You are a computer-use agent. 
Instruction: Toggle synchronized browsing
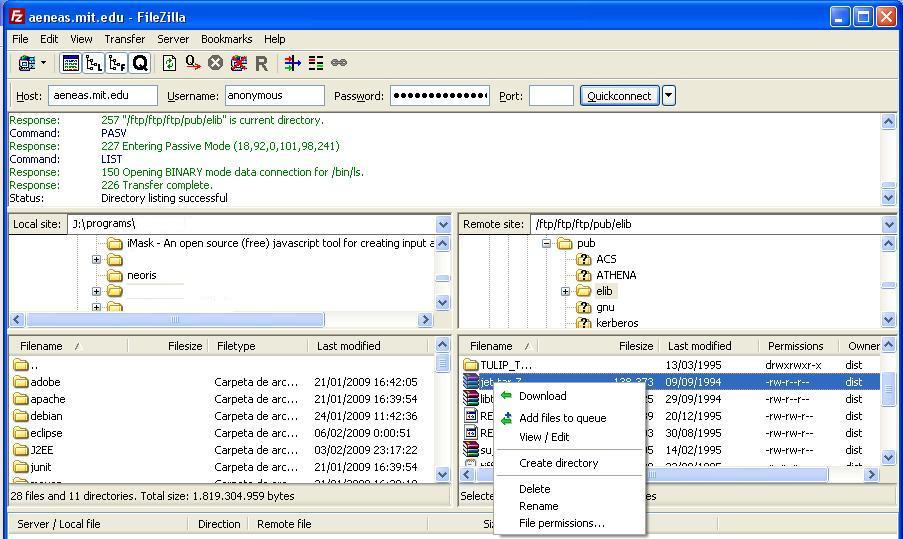pyautogui.click(x=339, y=62)
